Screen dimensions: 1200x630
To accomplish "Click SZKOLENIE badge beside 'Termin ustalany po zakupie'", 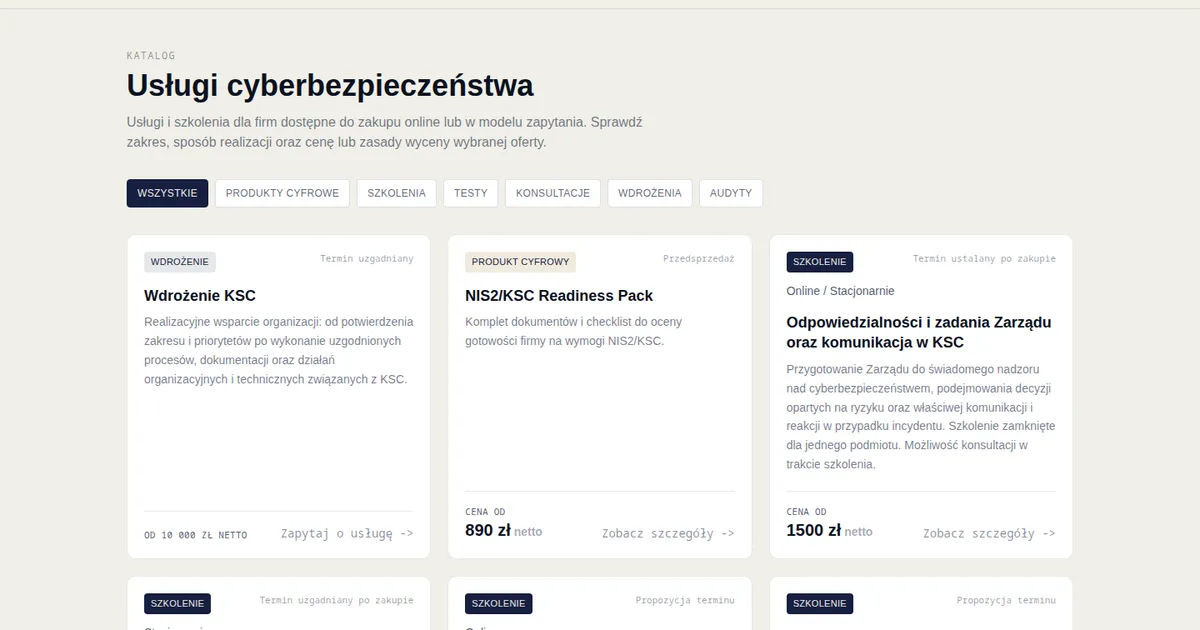I will (820, 262).
